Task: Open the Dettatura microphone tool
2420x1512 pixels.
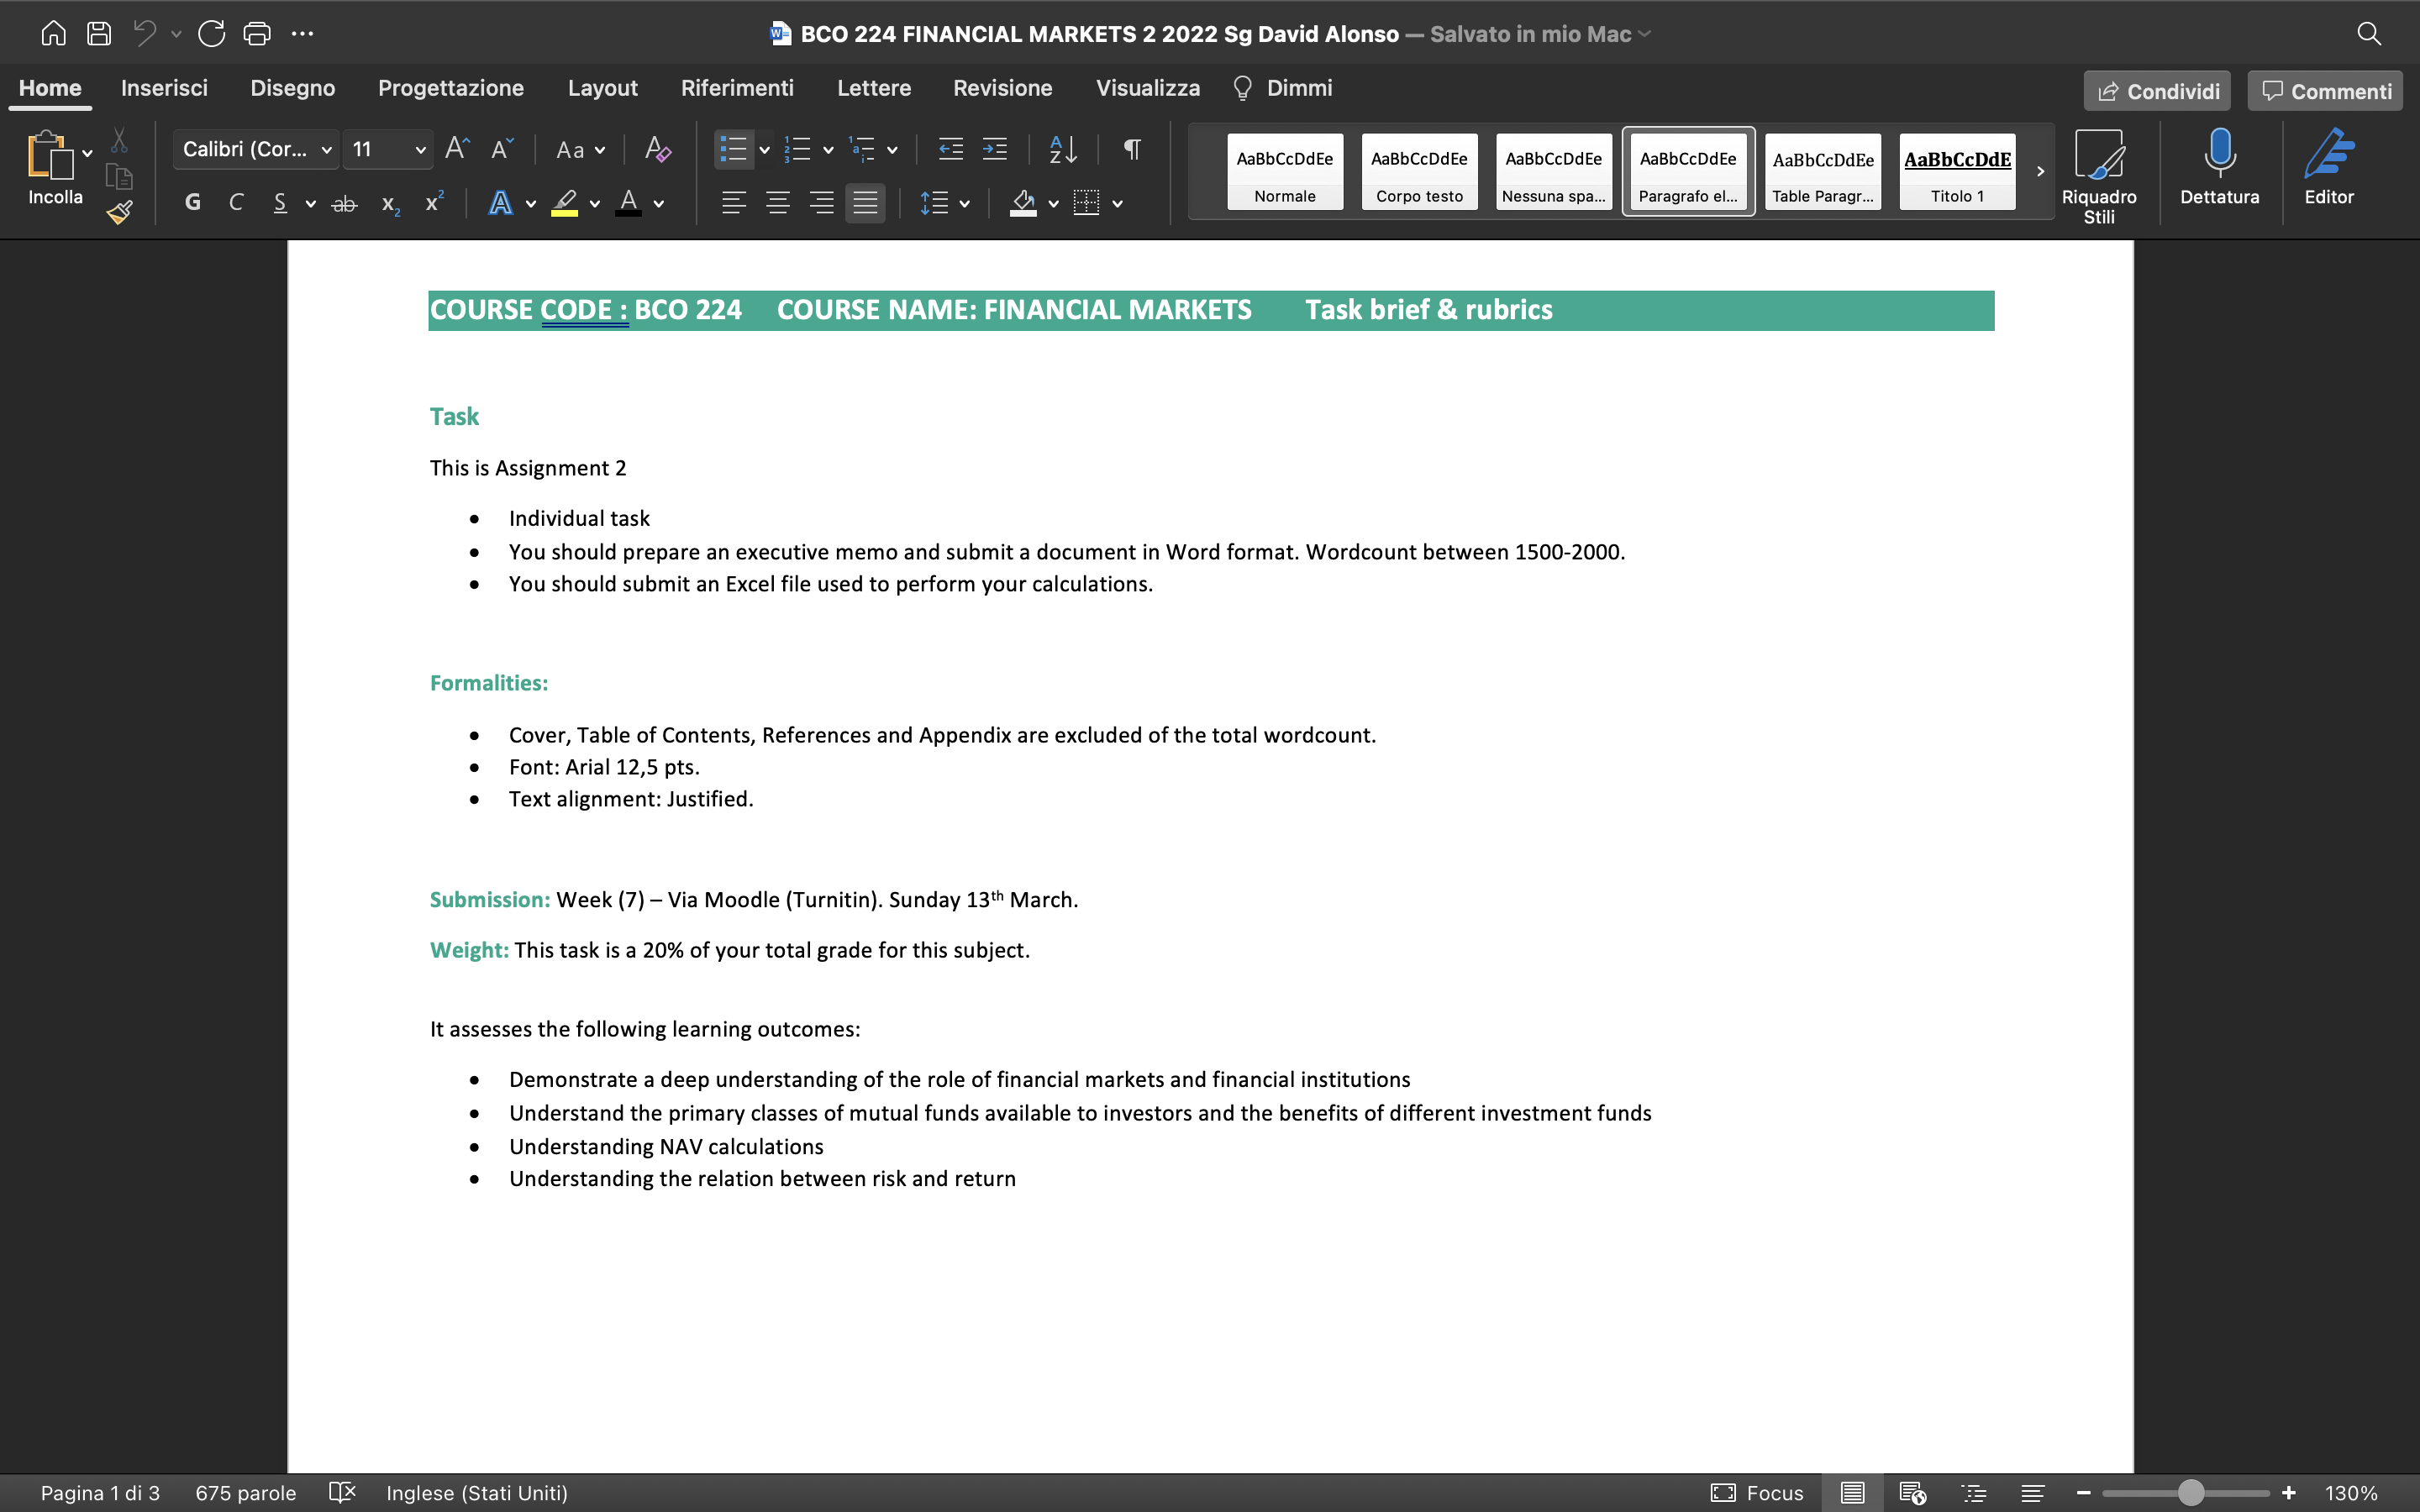Action: tap(2219, 168)
